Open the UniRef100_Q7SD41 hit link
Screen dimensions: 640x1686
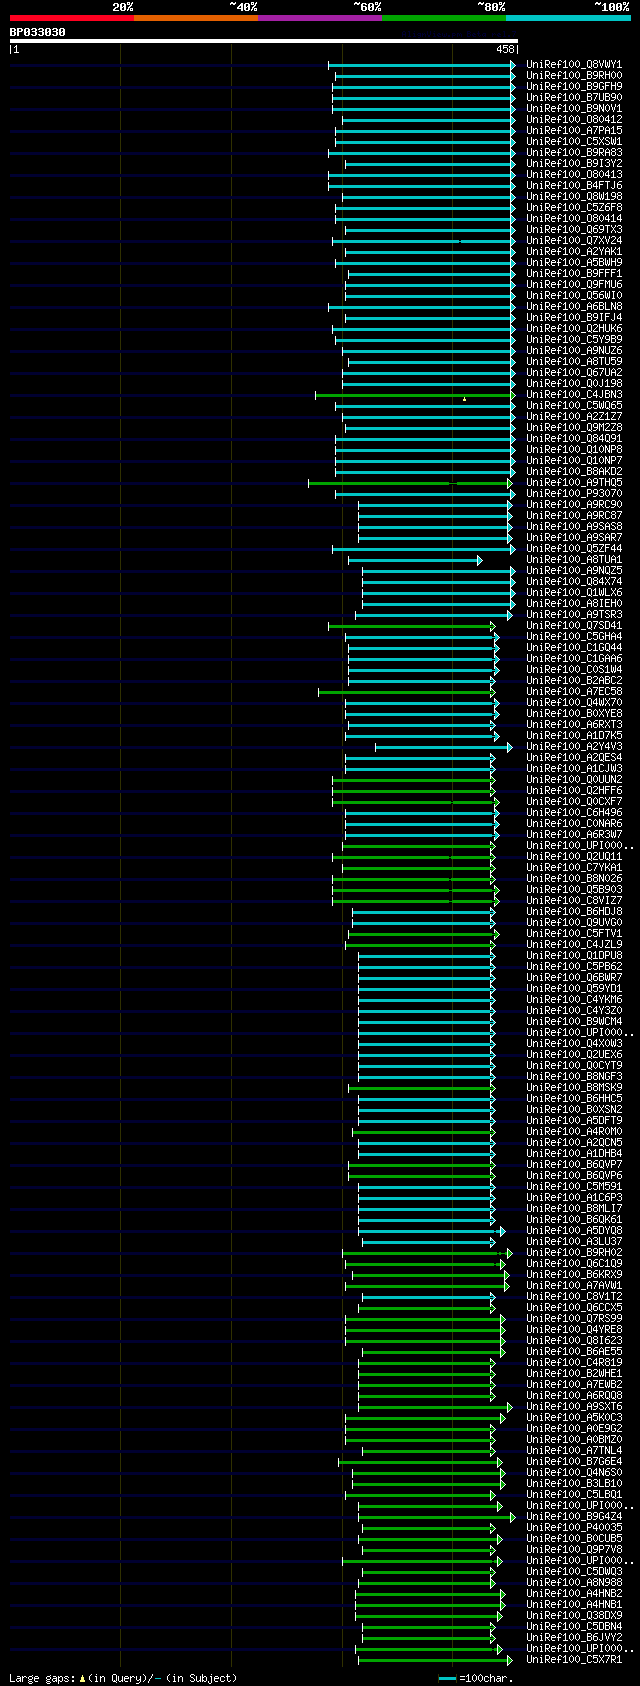574,626
